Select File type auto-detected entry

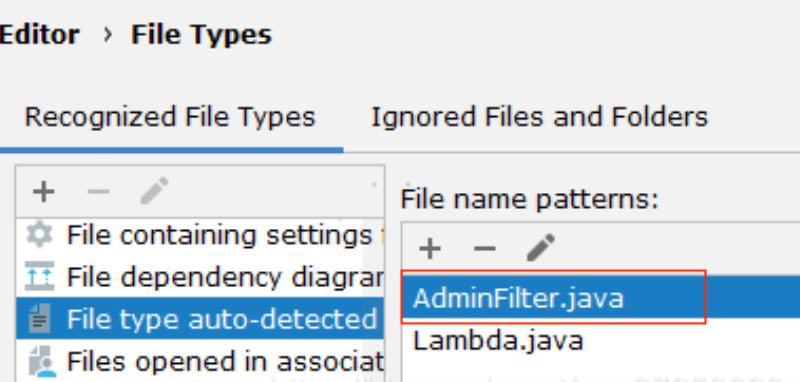point(200,318)
